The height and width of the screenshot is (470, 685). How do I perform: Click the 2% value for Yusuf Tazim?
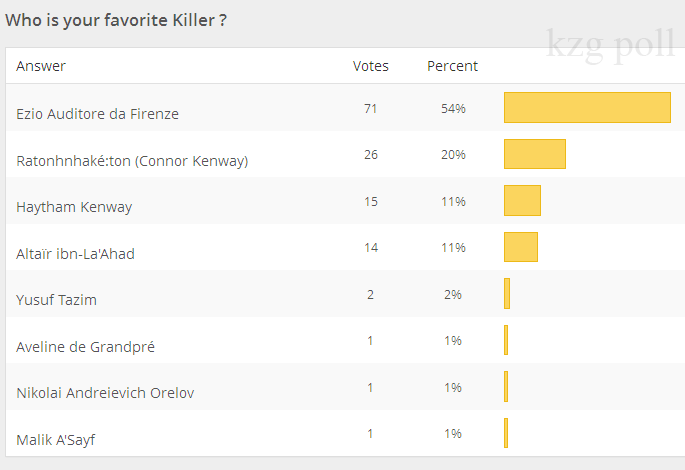(453, 294)
